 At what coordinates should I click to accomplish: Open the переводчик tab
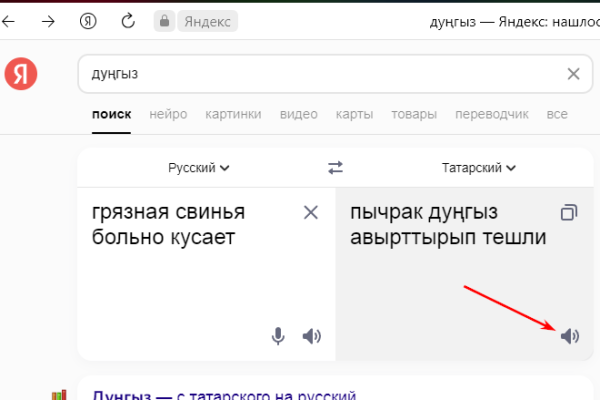pos(491,114)
